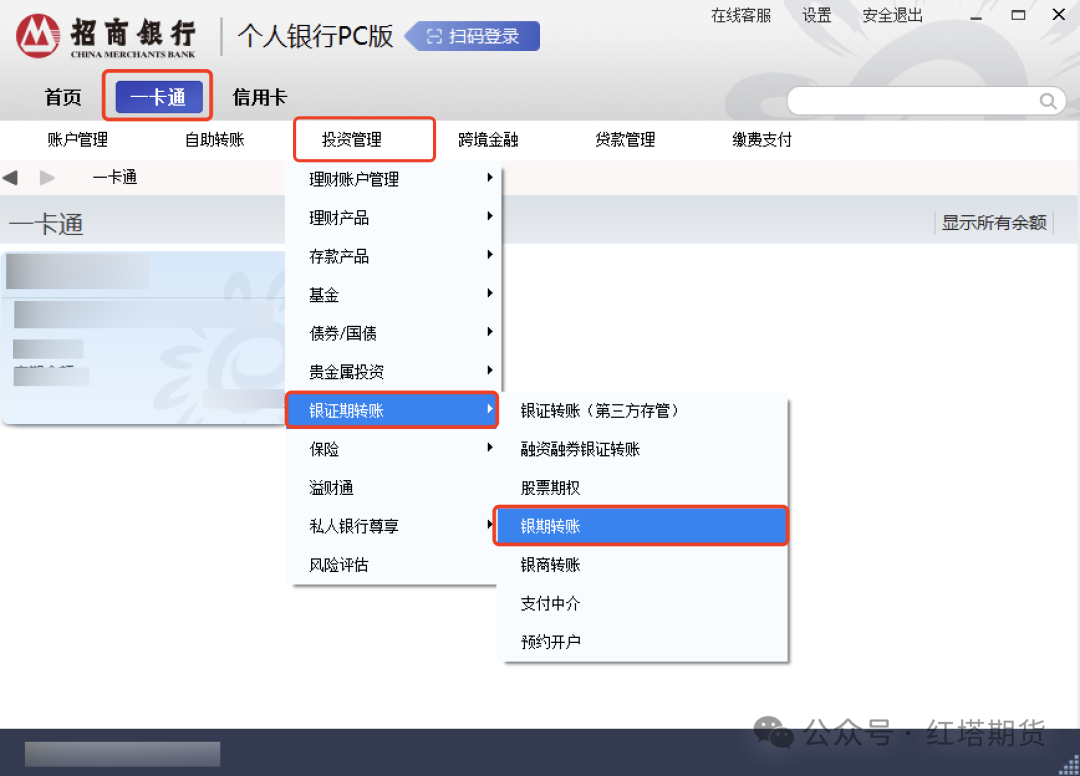
Task: Select 银证转账（第三方存管）
Action: (642, 410)
